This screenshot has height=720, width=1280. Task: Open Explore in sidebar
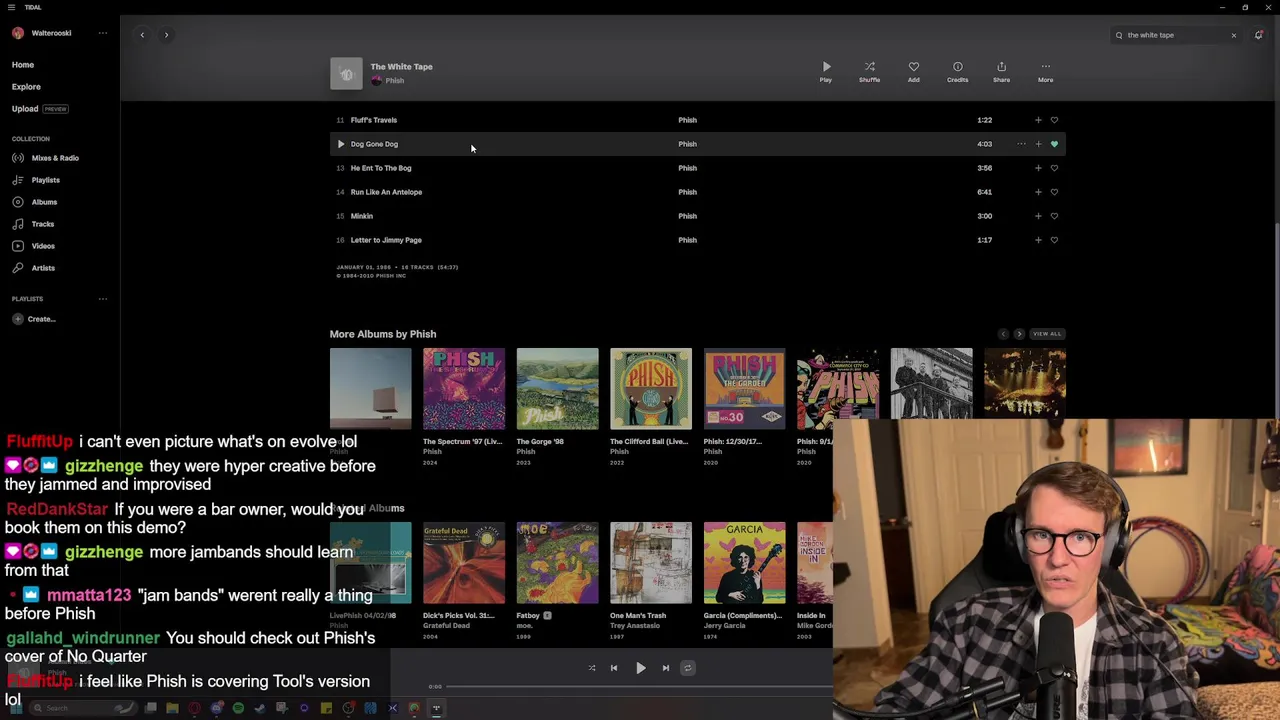coord(26,87)
